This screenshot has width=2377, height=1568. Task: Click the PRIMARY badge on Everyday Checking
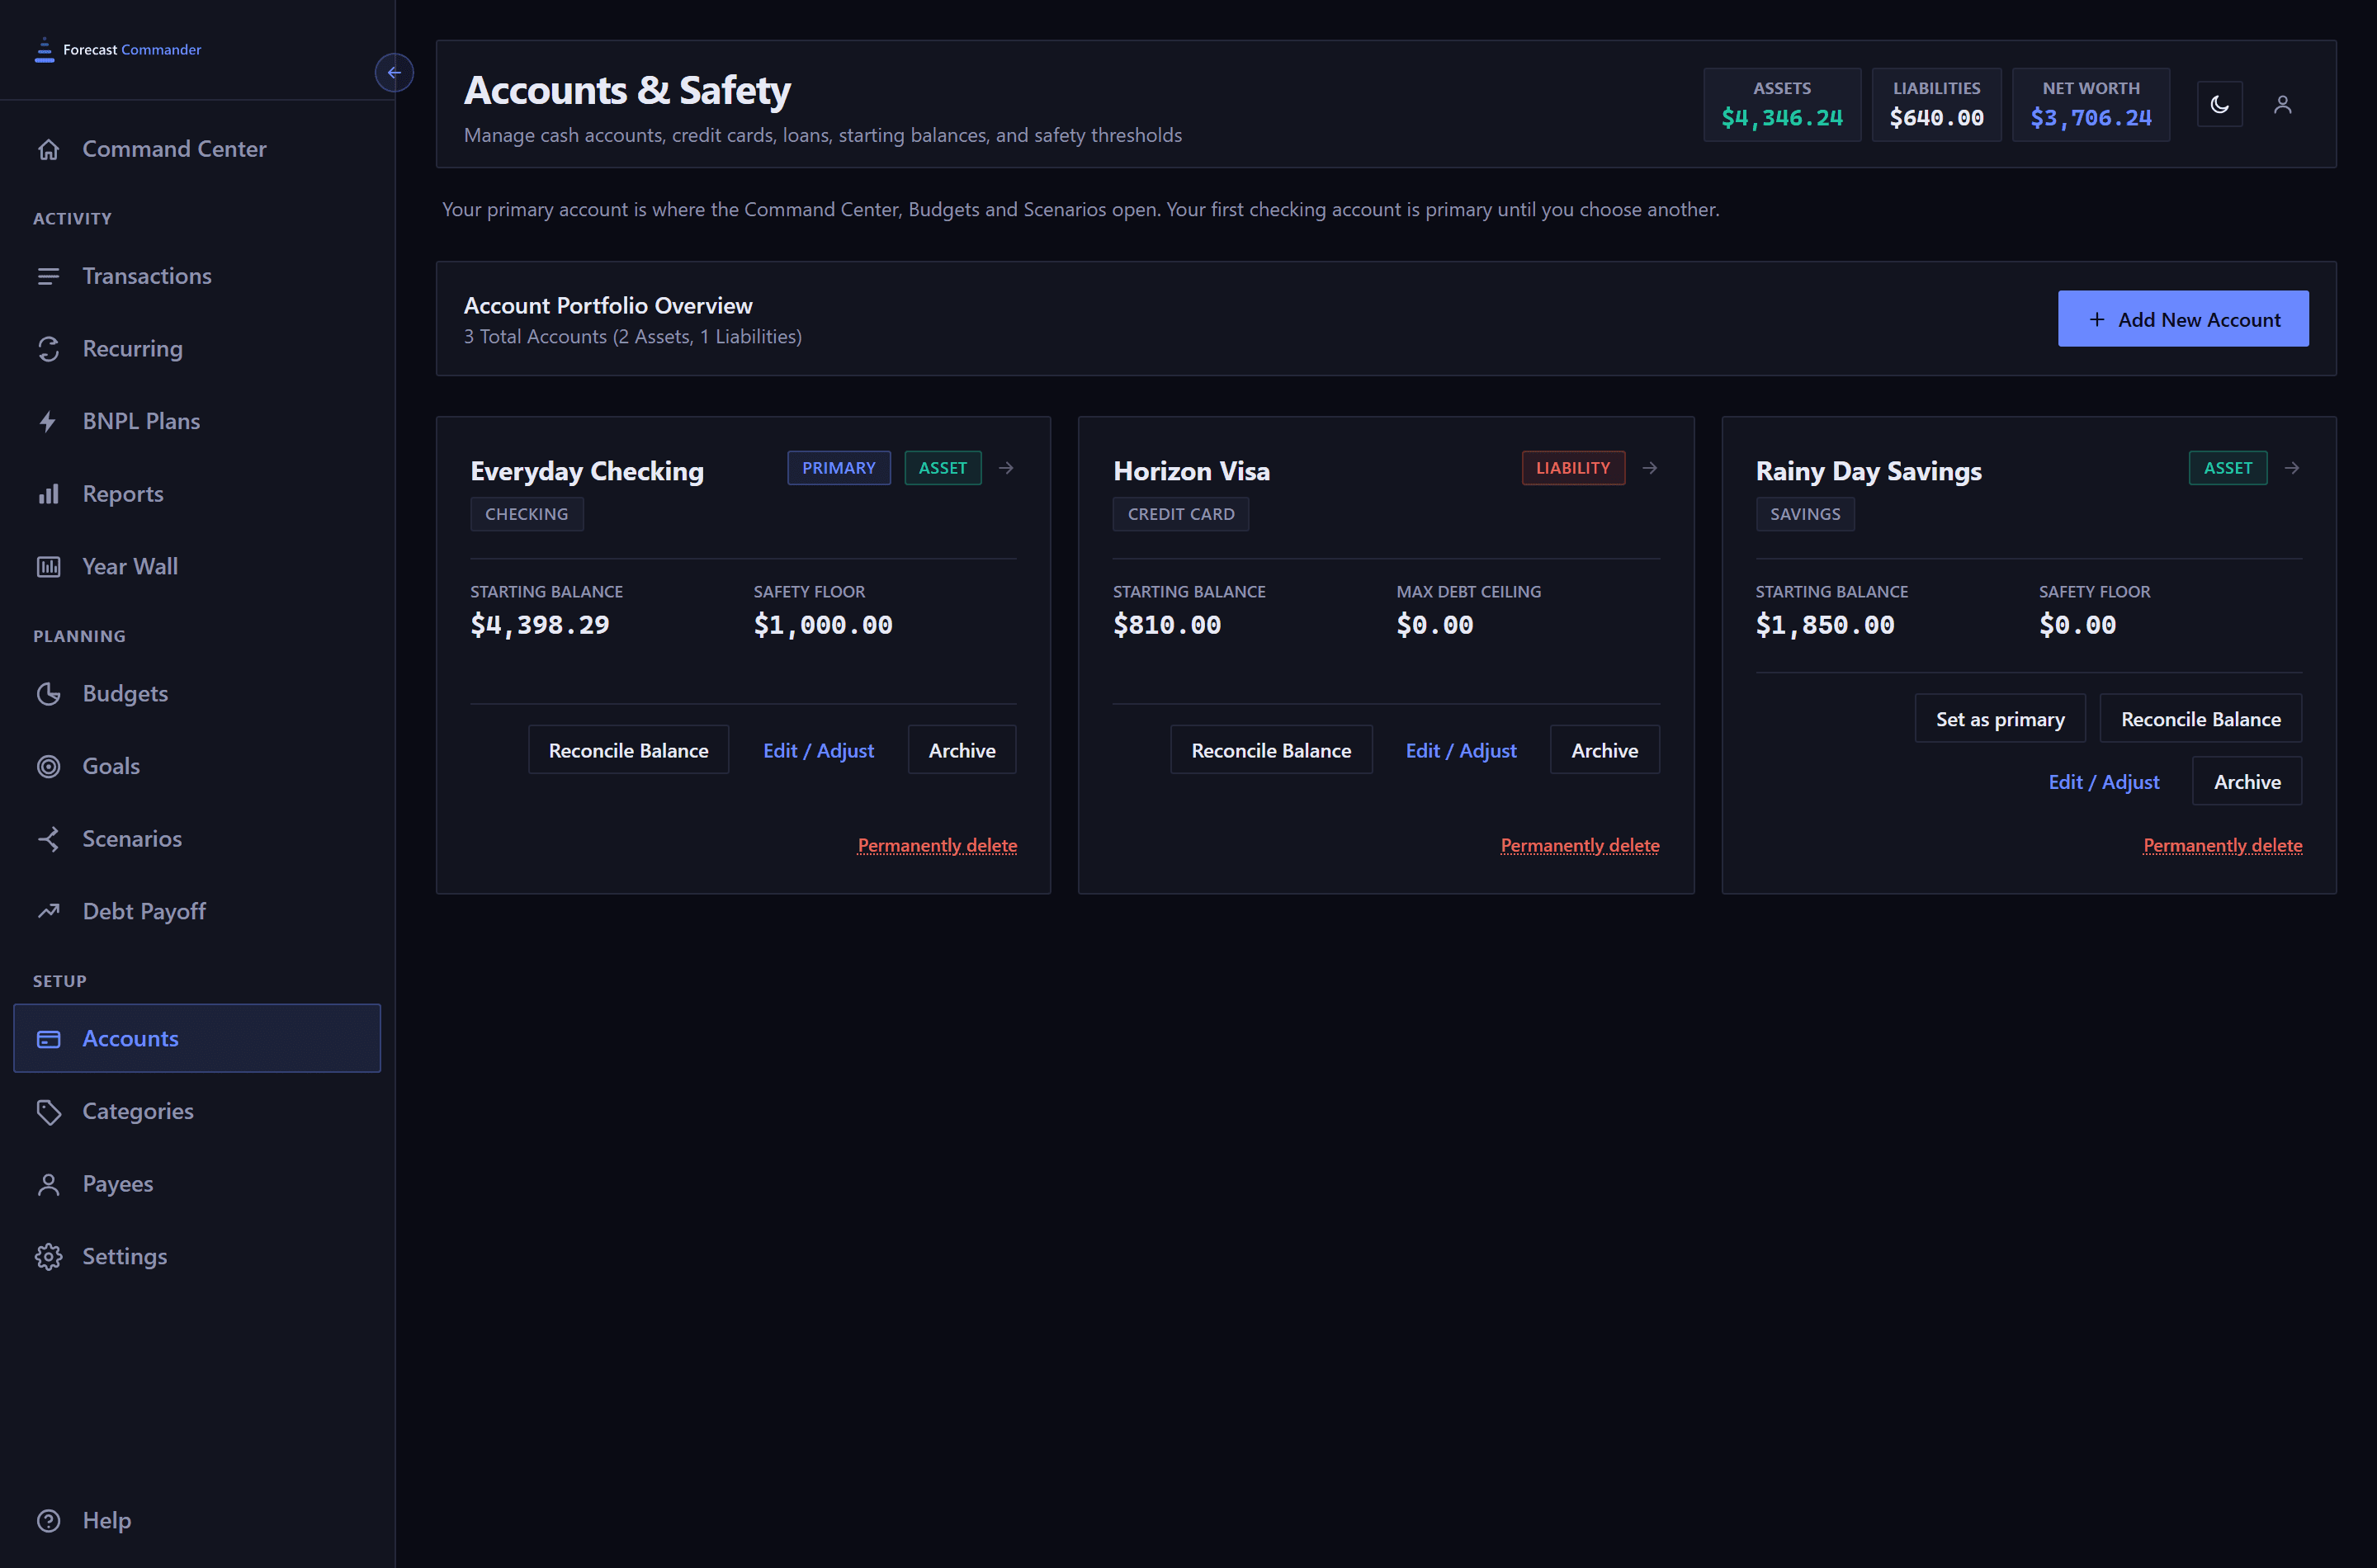point(839,468)
